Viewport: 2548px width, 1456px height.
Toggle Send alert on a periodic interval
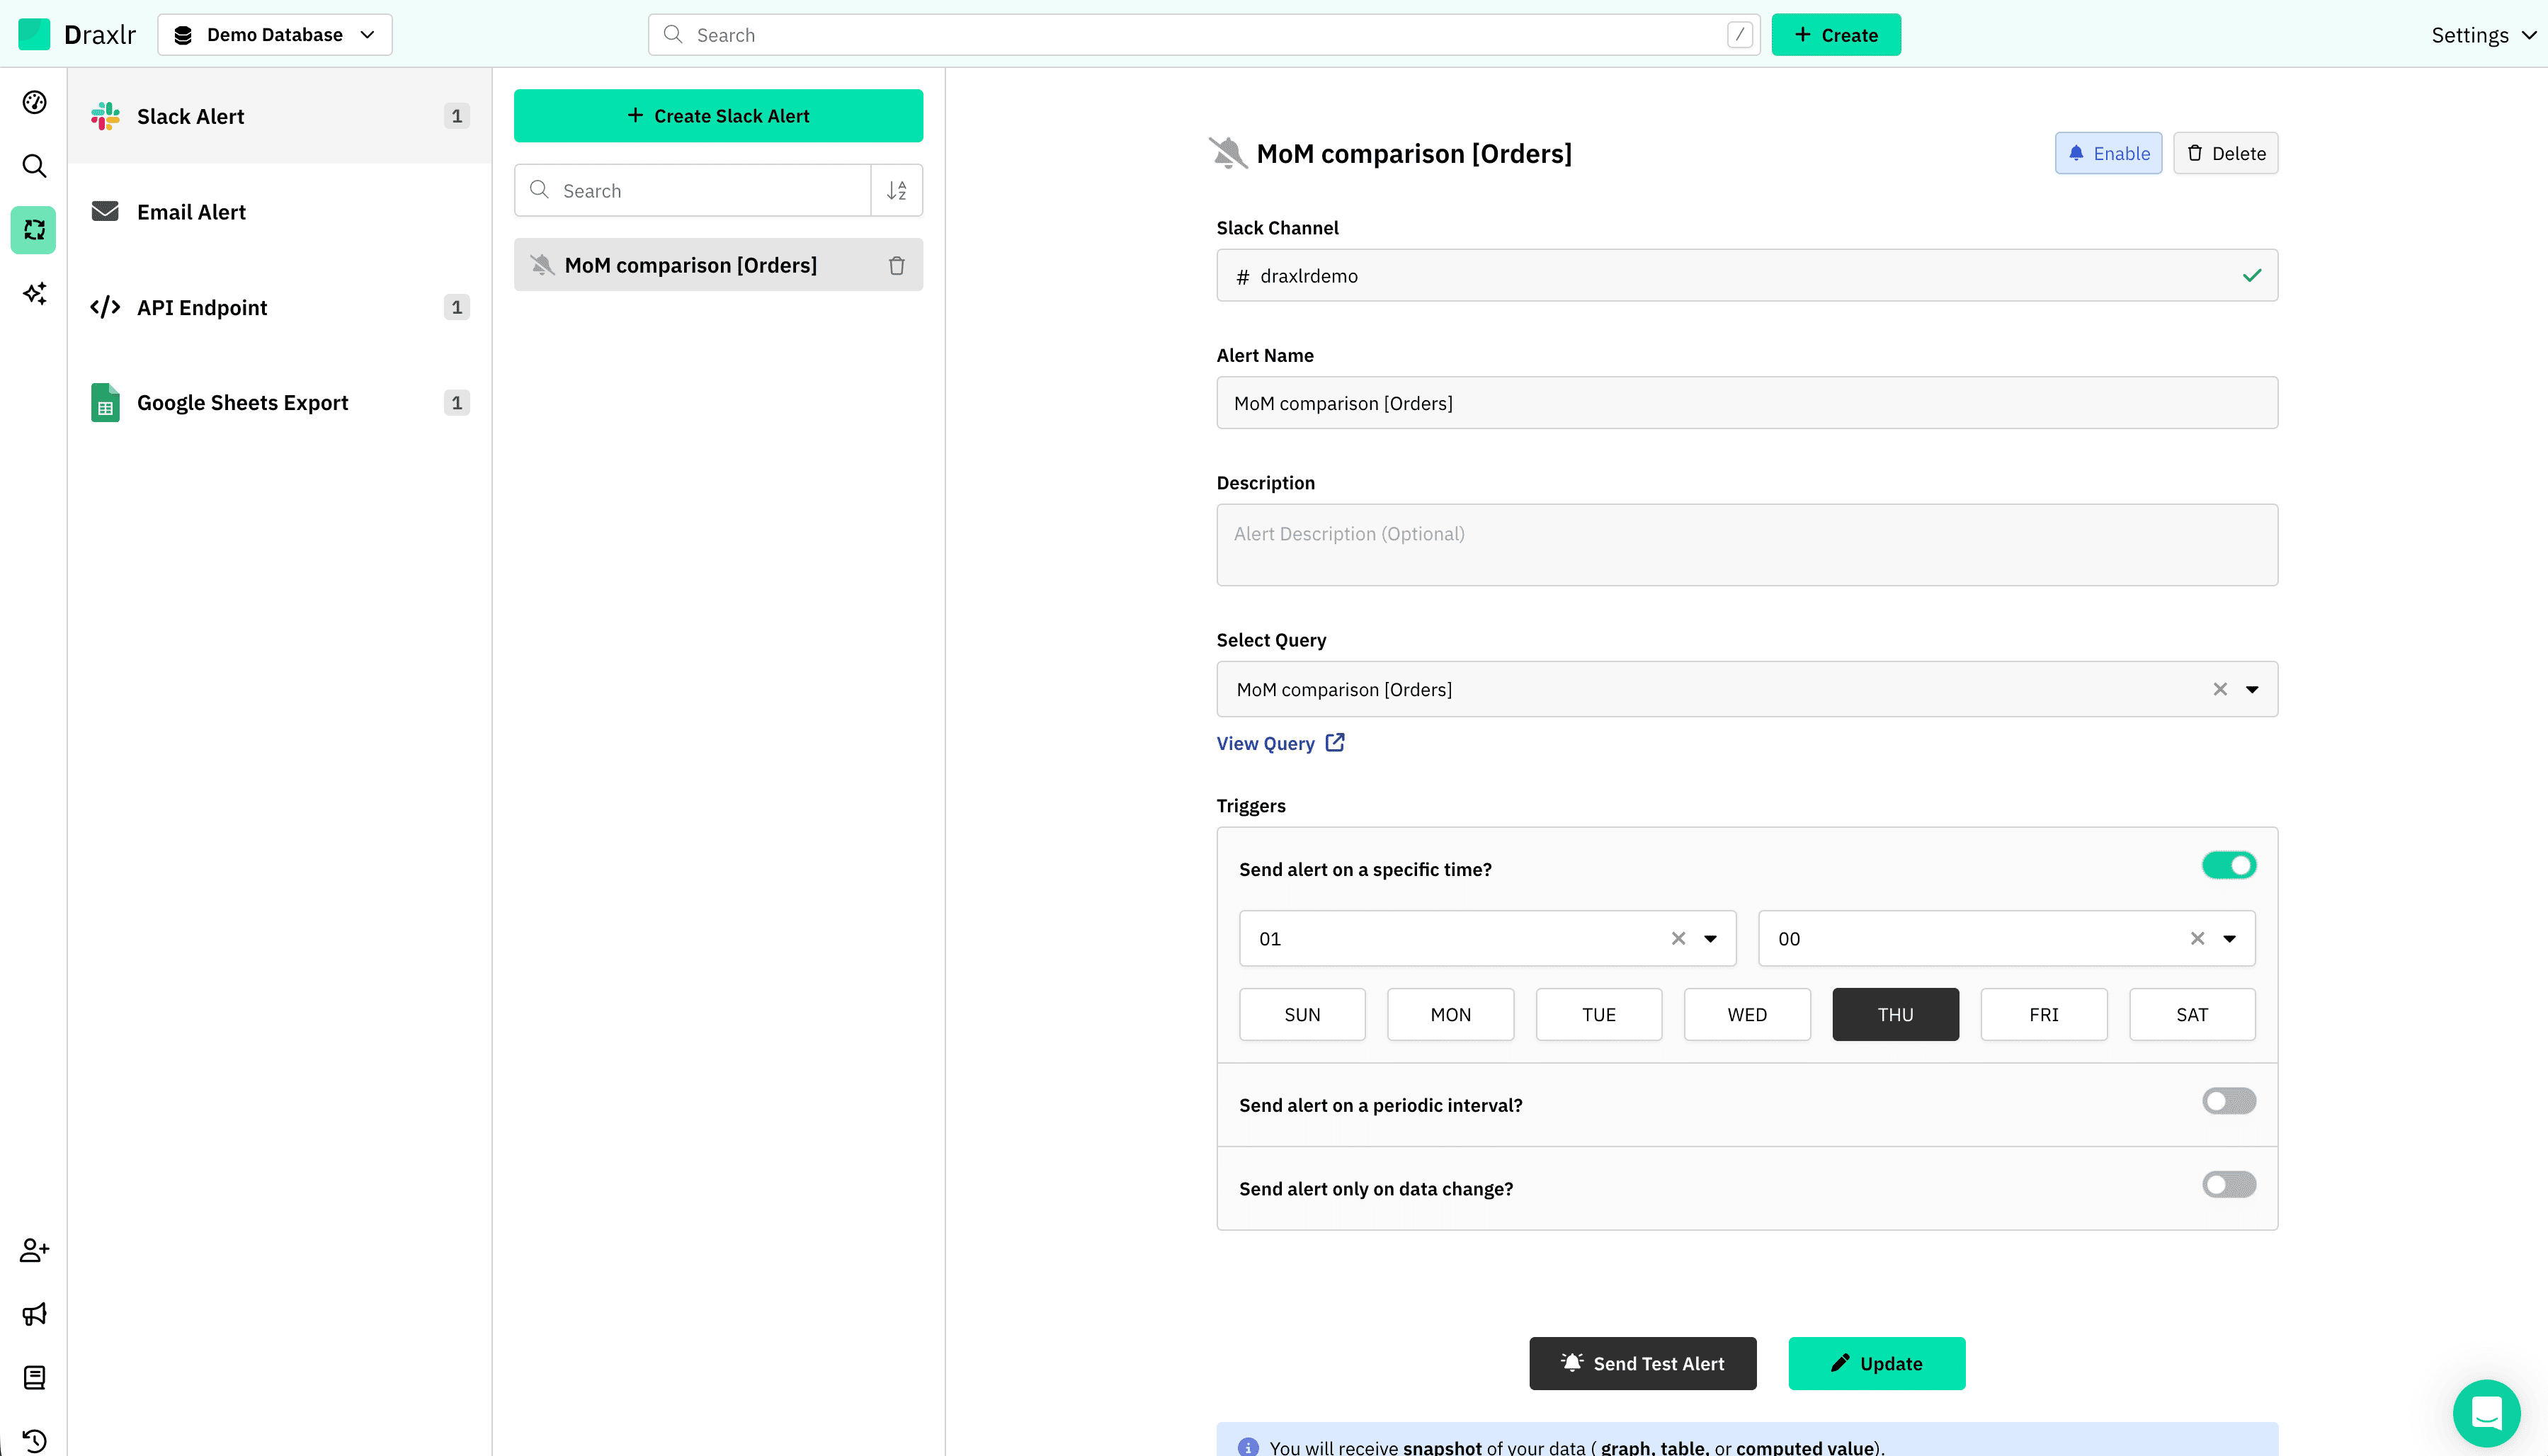(x=2229, y=1101)
